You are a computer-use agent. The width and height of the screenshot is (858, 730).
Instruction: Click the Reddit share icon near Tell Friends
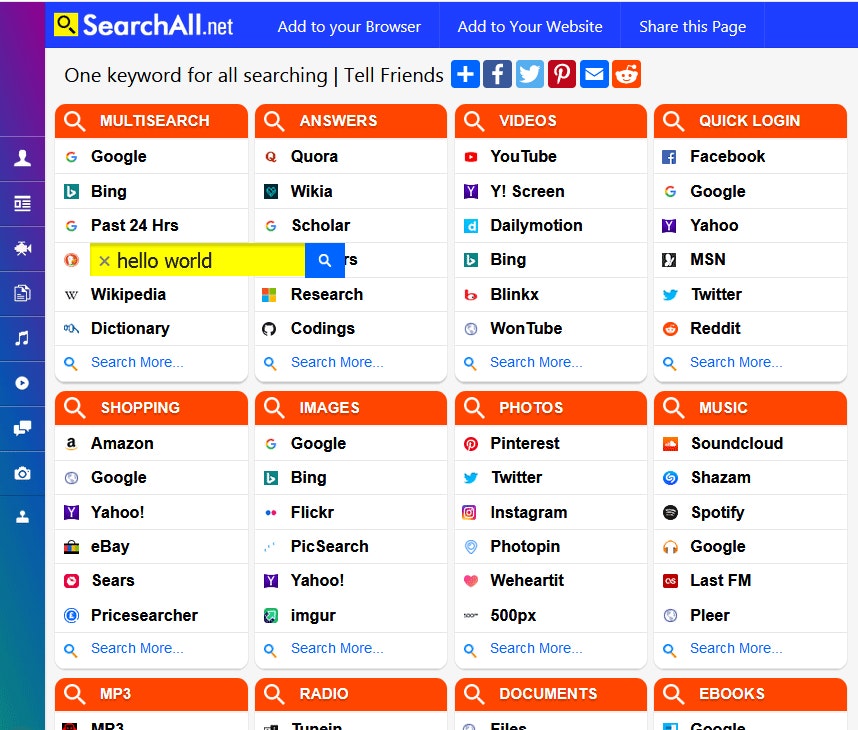click(627, 73)
